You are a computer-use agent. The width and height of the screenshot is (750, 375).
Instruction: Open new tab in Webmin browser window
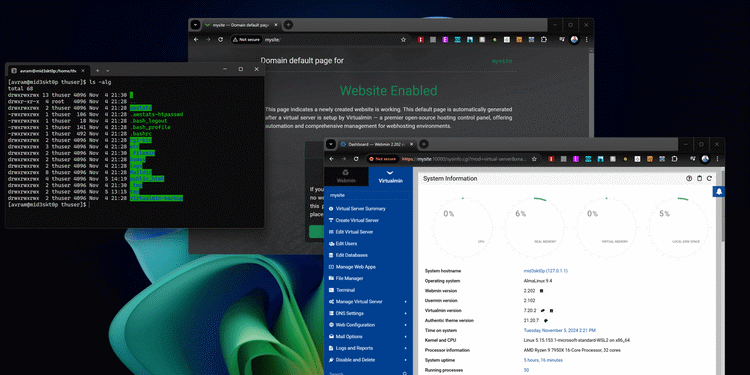click(x=423, y=144)
